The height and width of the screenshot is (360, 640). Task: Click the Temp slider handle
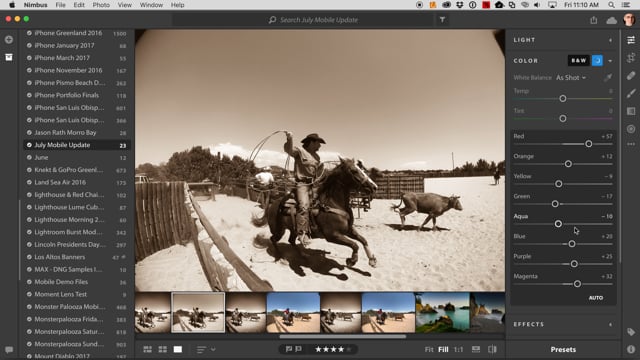pos(562,99)
